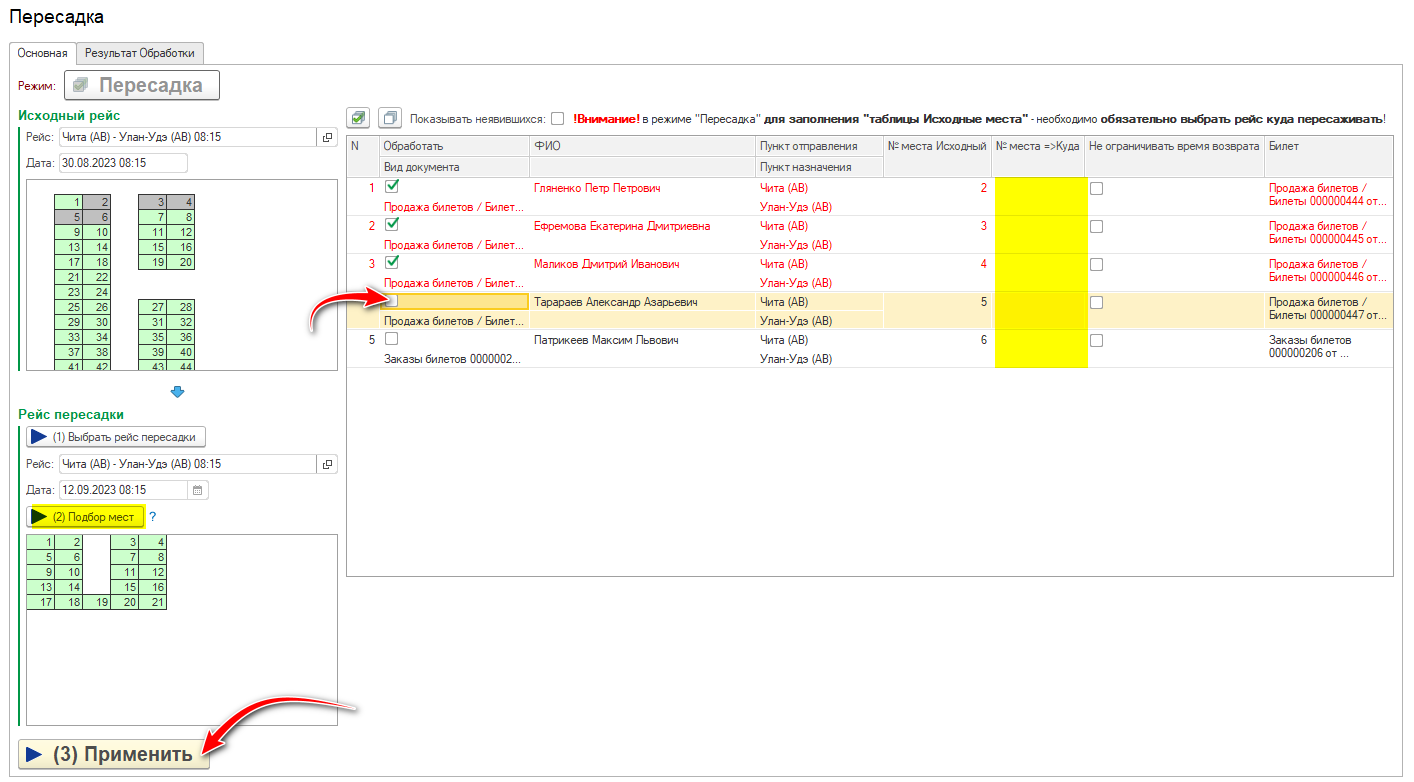
Task: Click '(1) Выбрать рейс пересадки' button
Action: (x=116, y=437)
